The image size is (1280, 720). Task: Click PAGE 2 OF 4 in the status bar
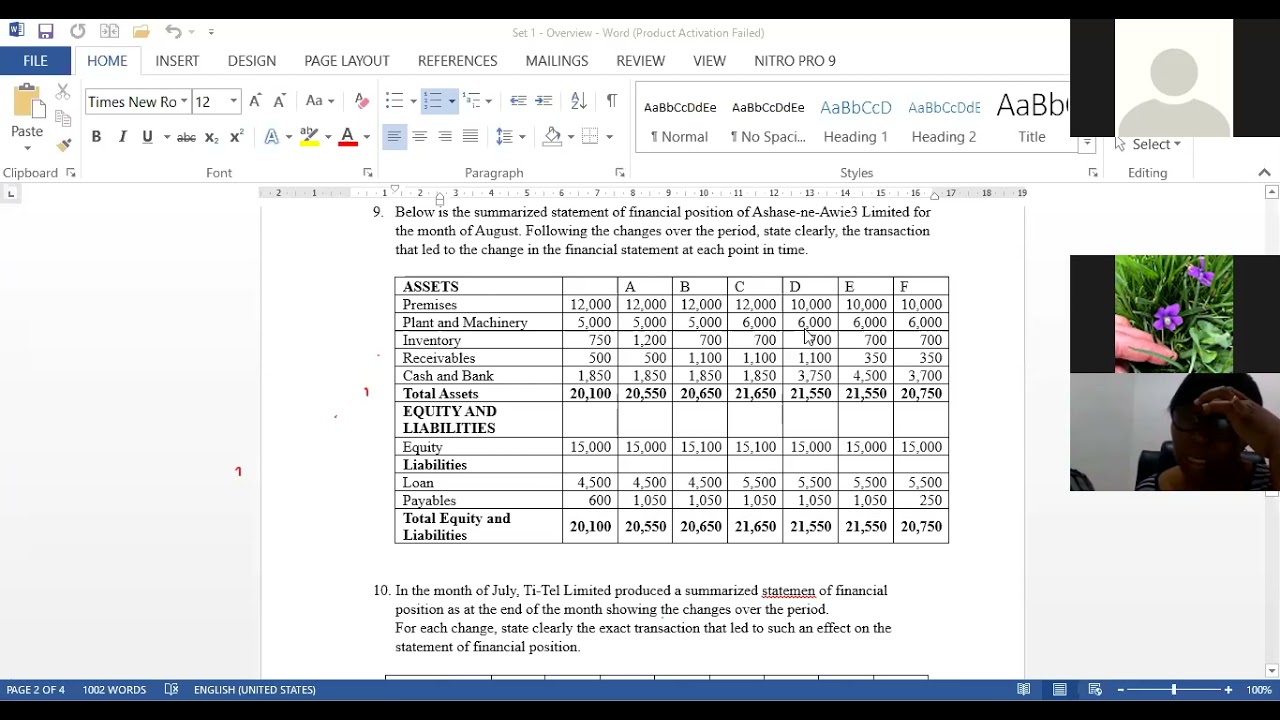tap(35, 690)
